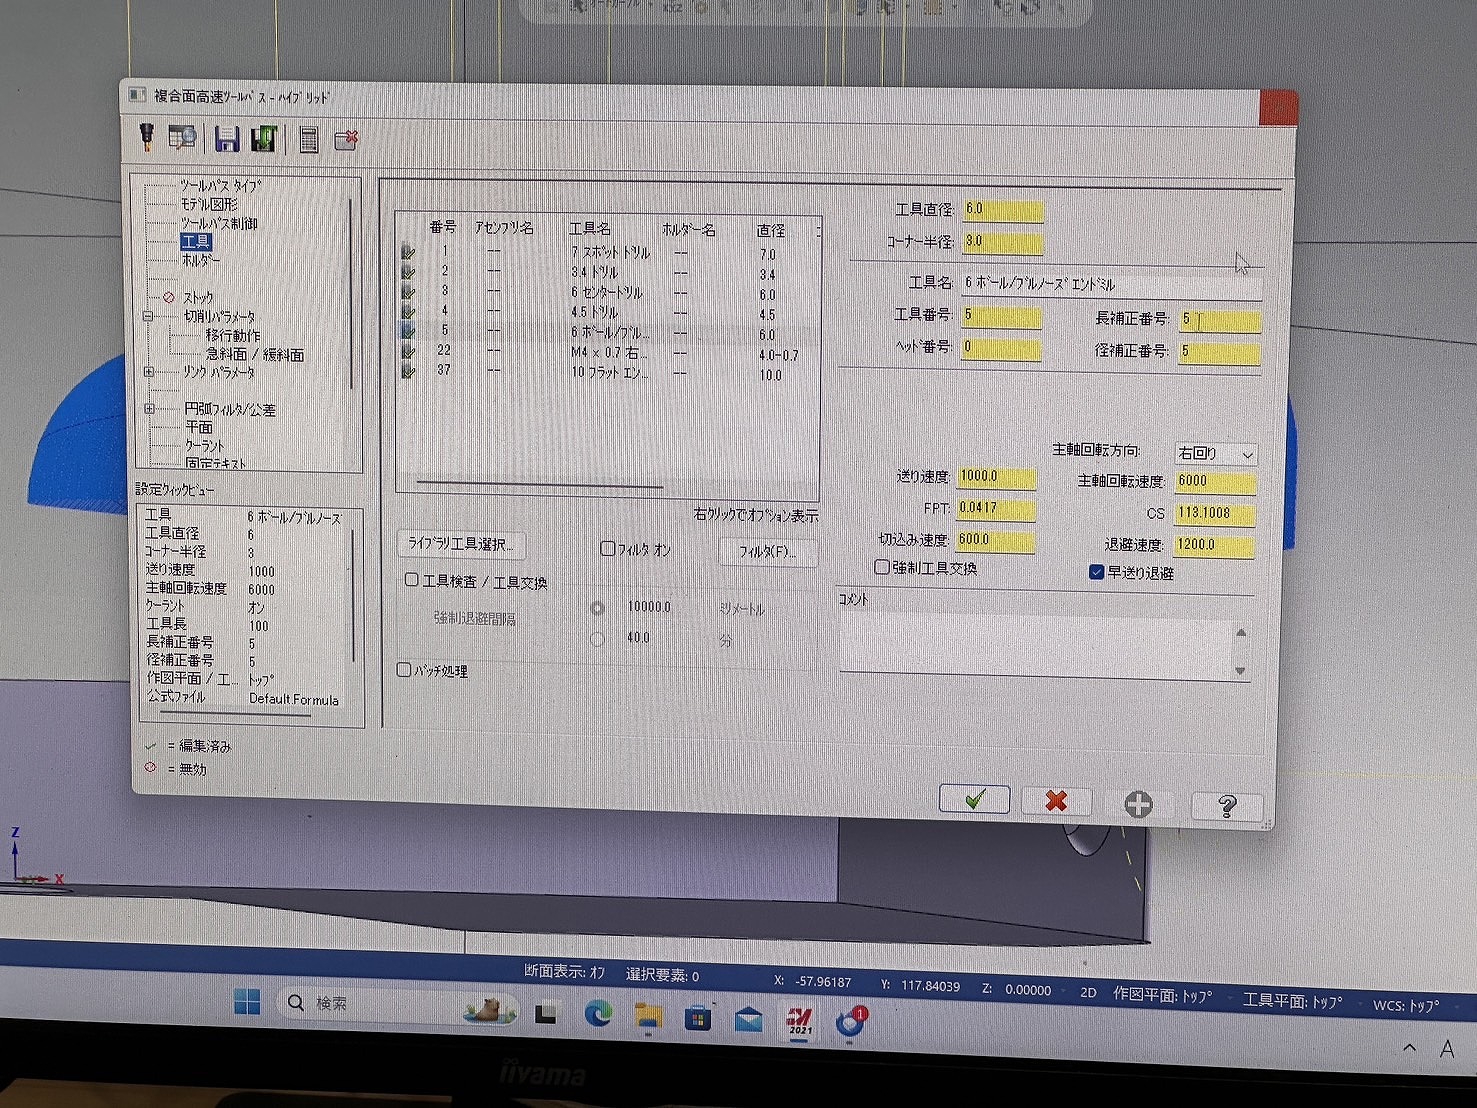The width and height of the screenshot is (1477, 1108).
Task: Click the comment box scroll down arrow
Action: [1241, 671]
